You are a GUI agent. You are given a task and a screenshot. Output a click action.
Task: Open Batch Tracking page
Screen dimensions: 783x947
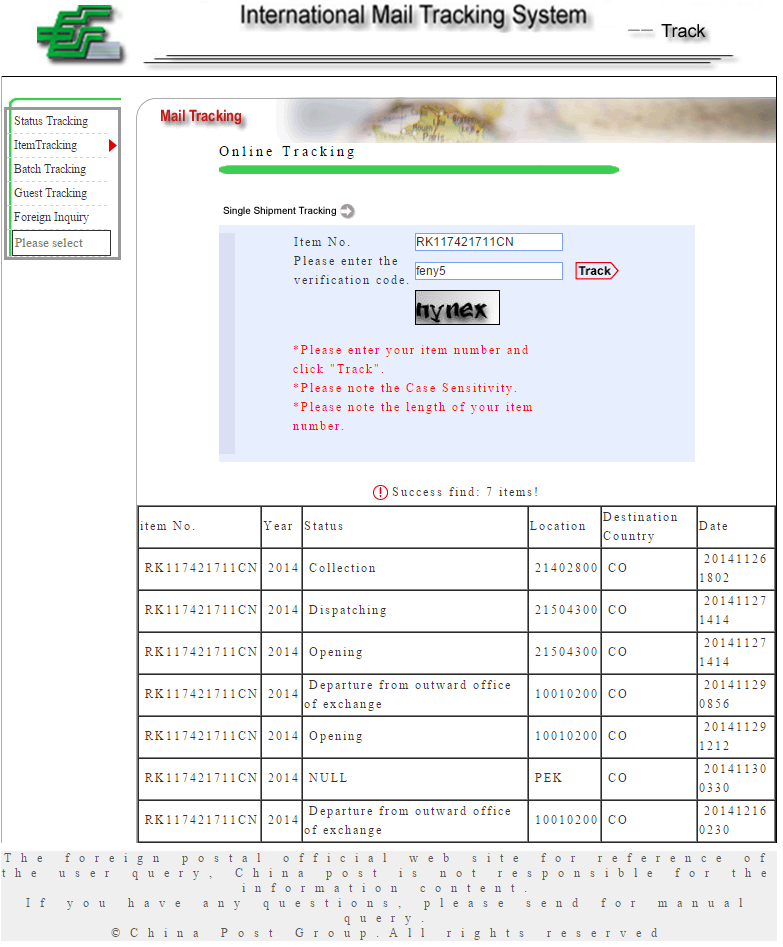point(50,169)
